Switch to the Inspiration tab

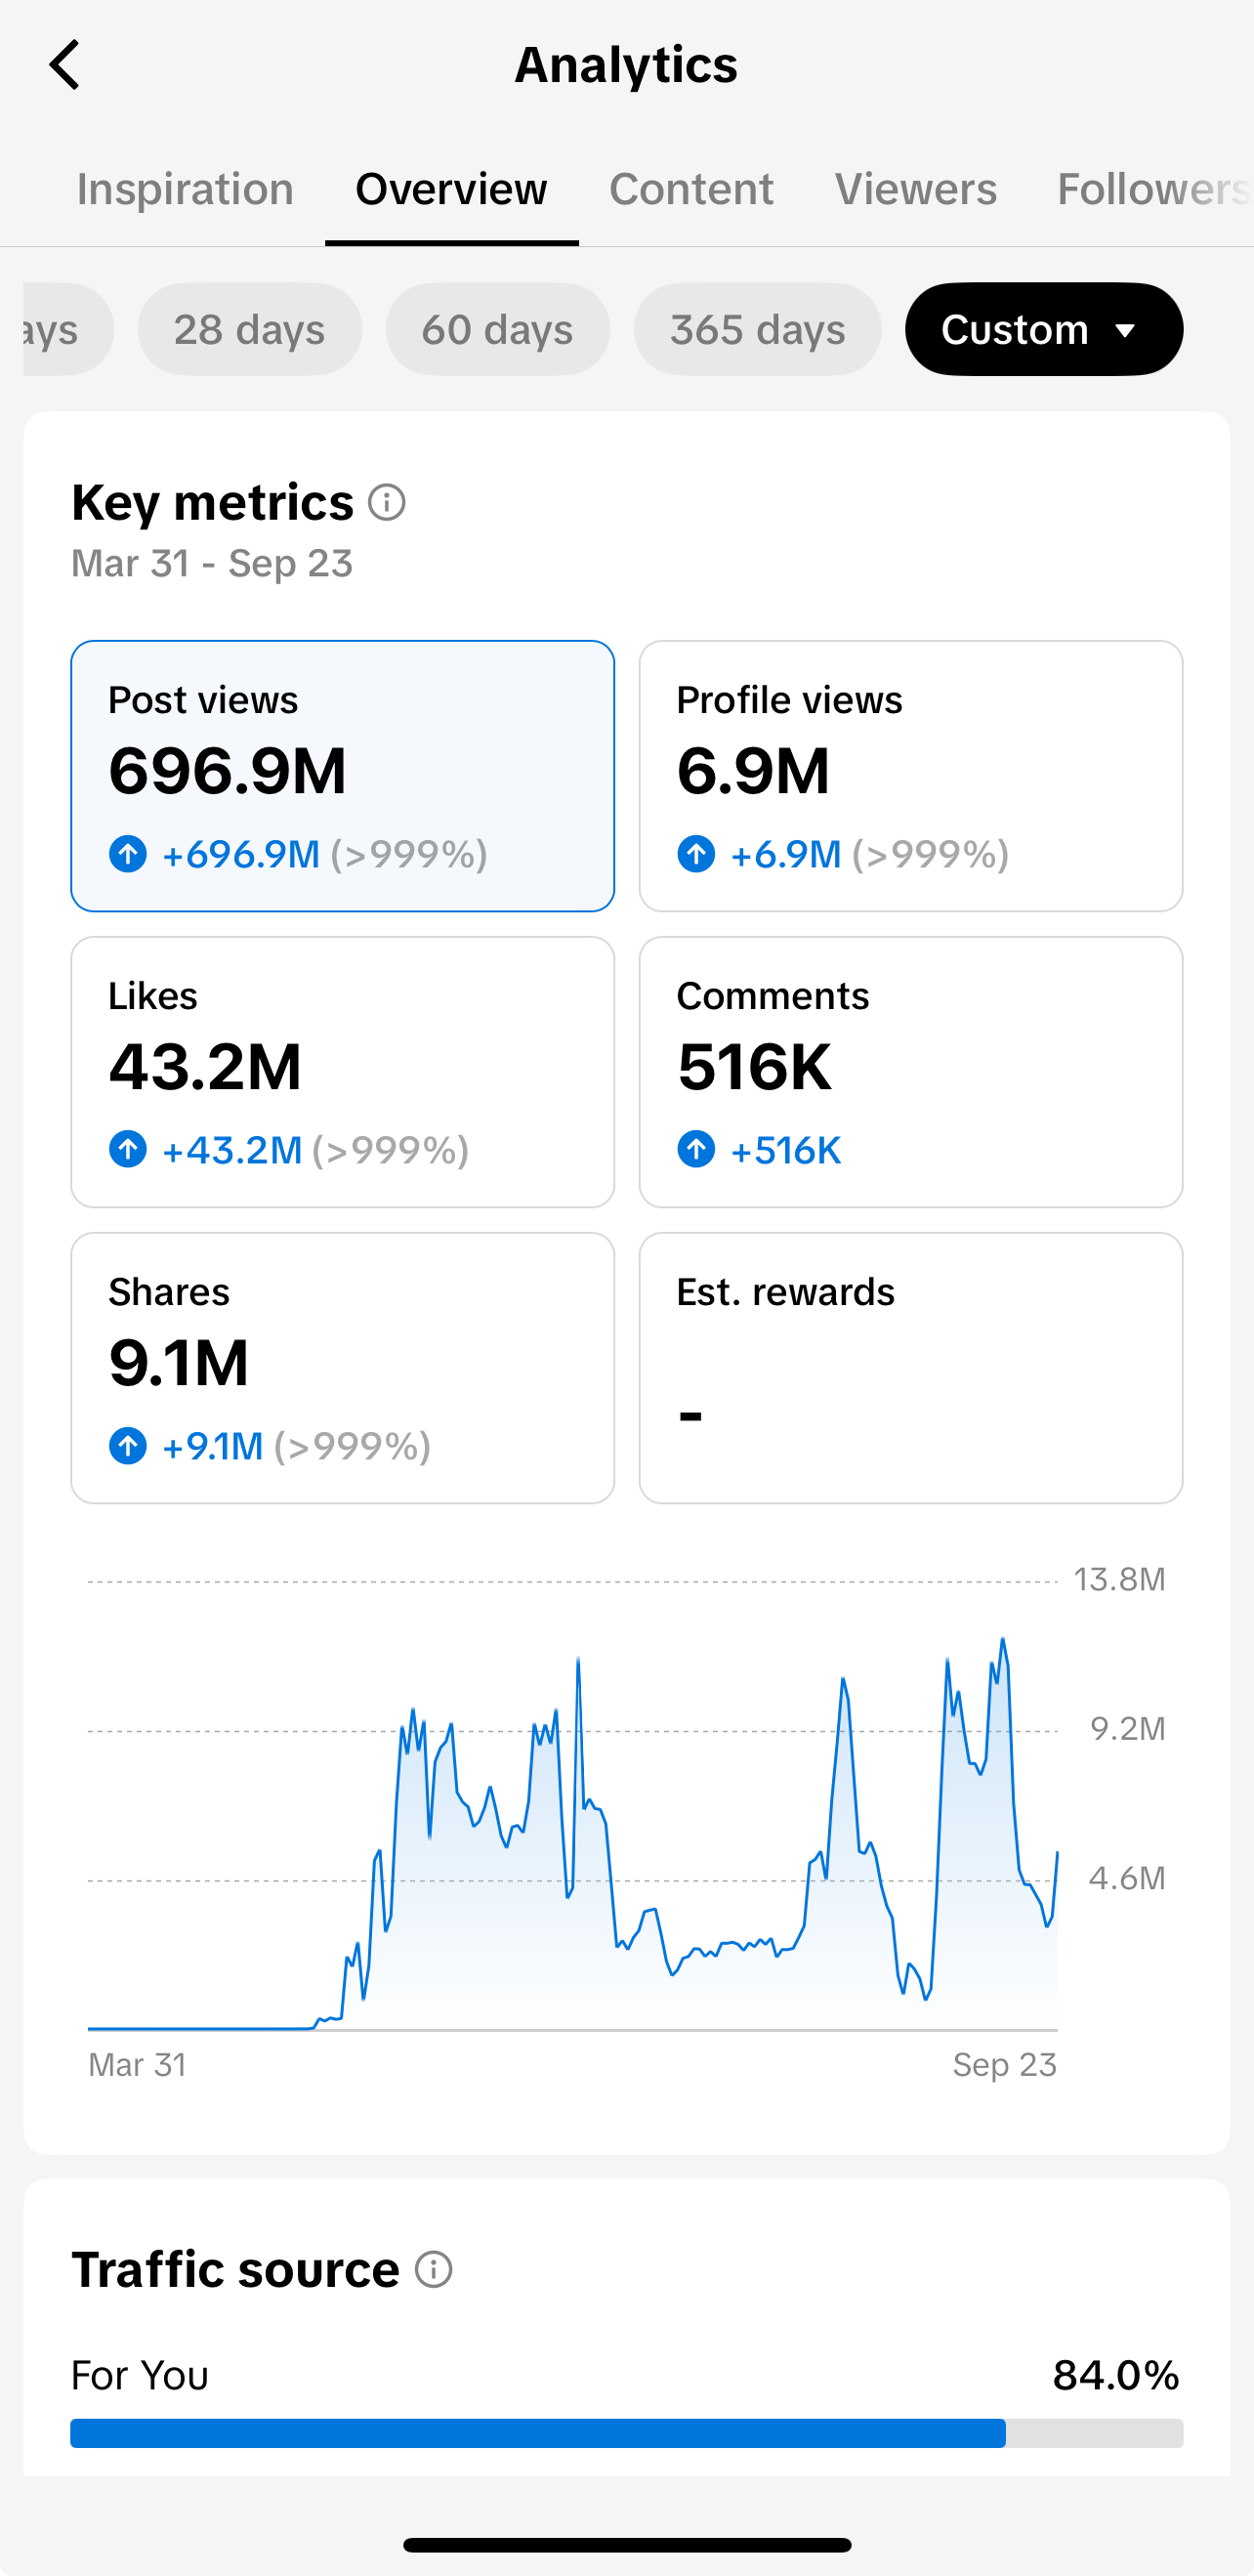(x=186, y=189)
